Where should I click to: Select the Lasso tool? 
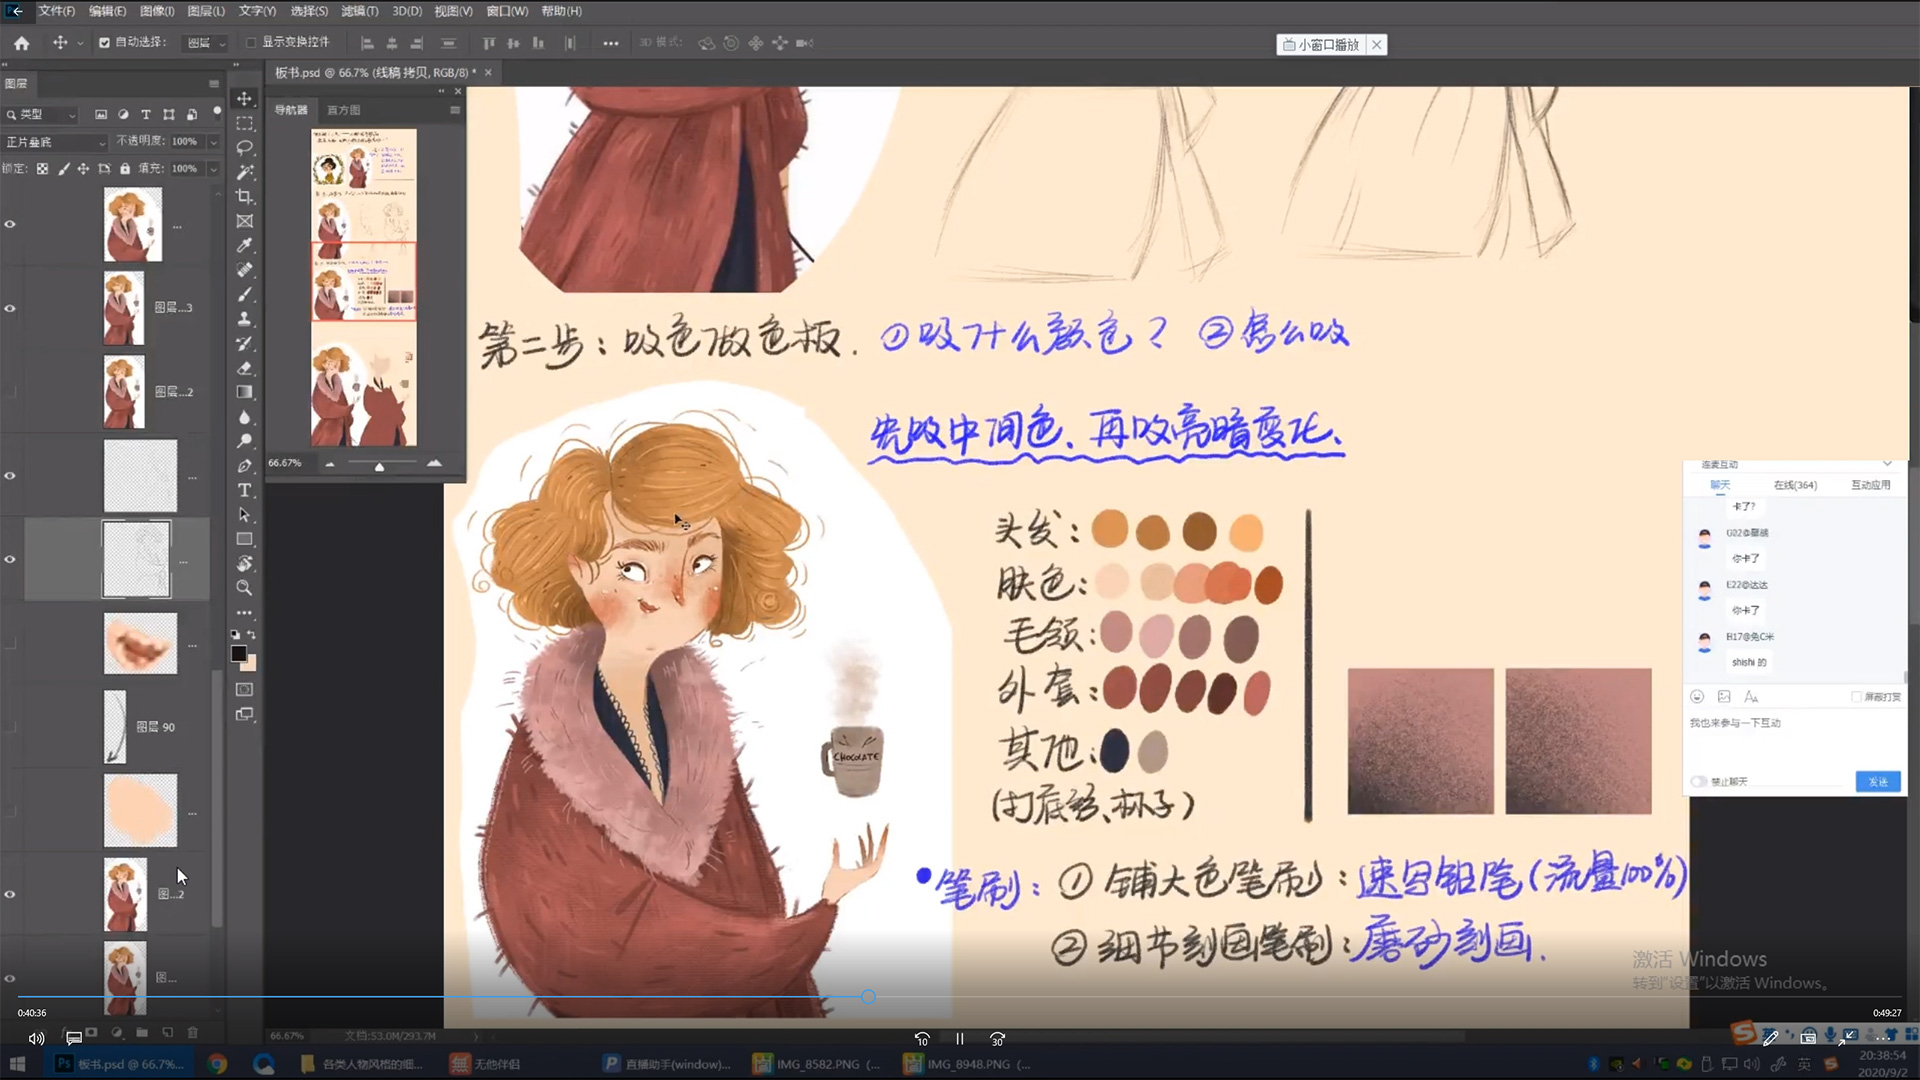coord(244,148)
